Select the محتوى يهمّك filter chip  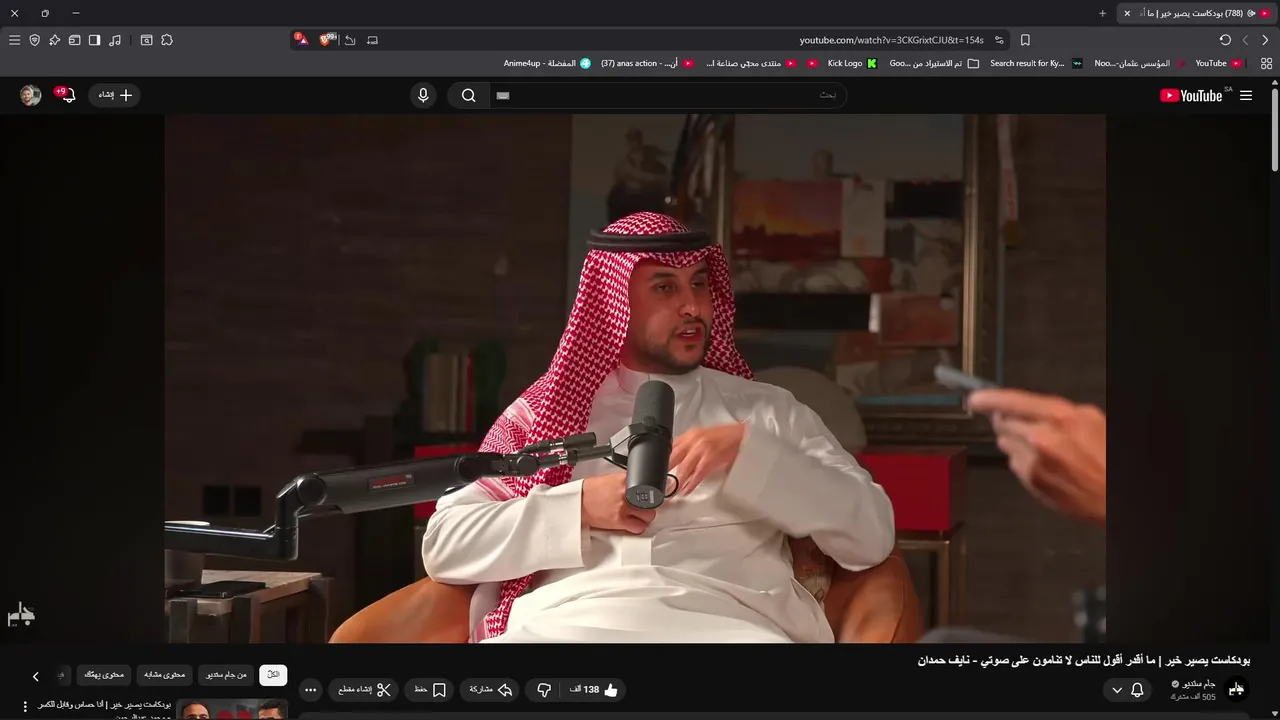(x=104, y=675)
